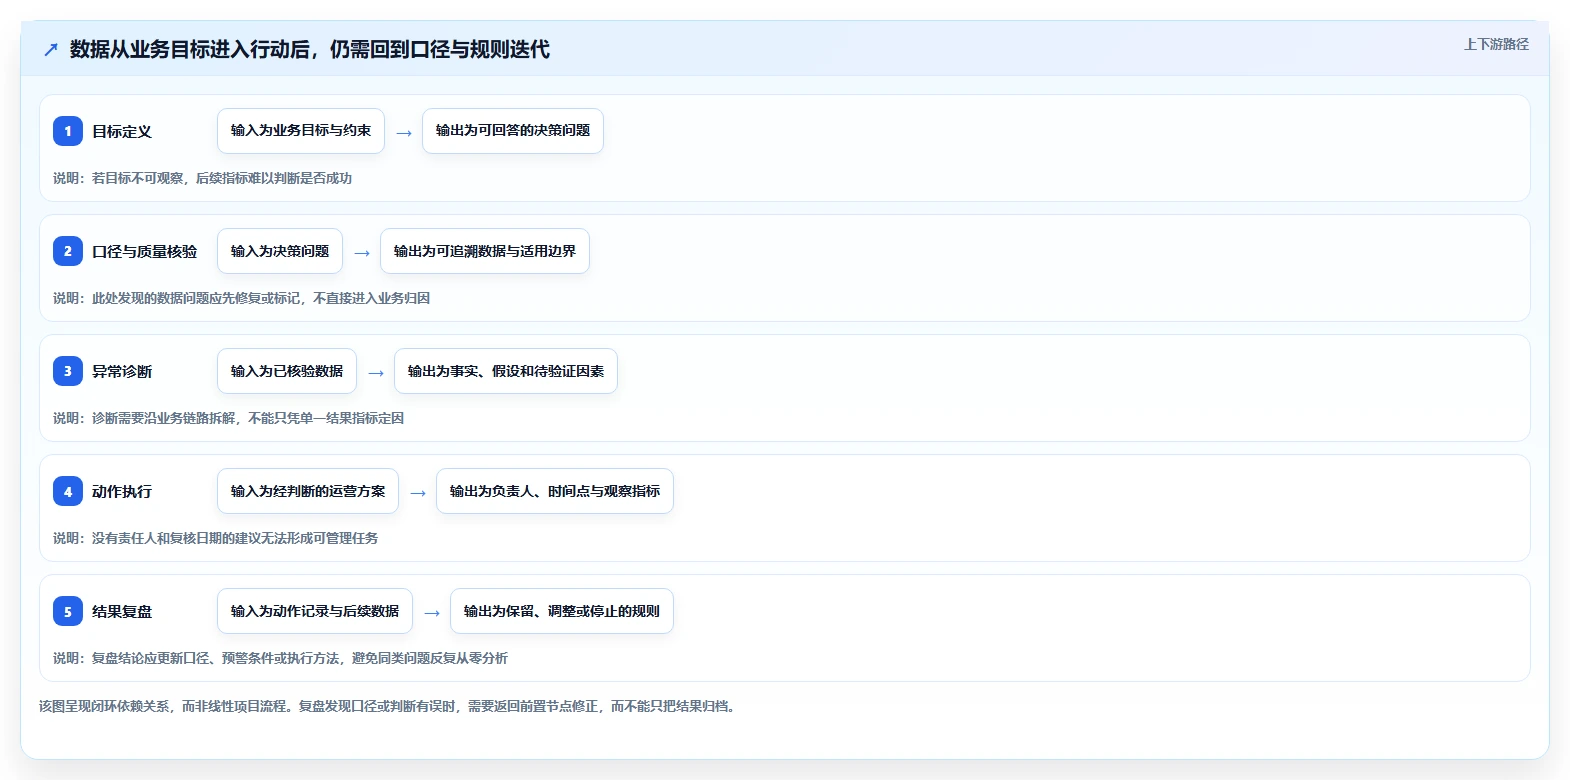Click the 输出为可追溯数据与适用边界 box
Screen dimensions: 1570x780
coord(485,251)
